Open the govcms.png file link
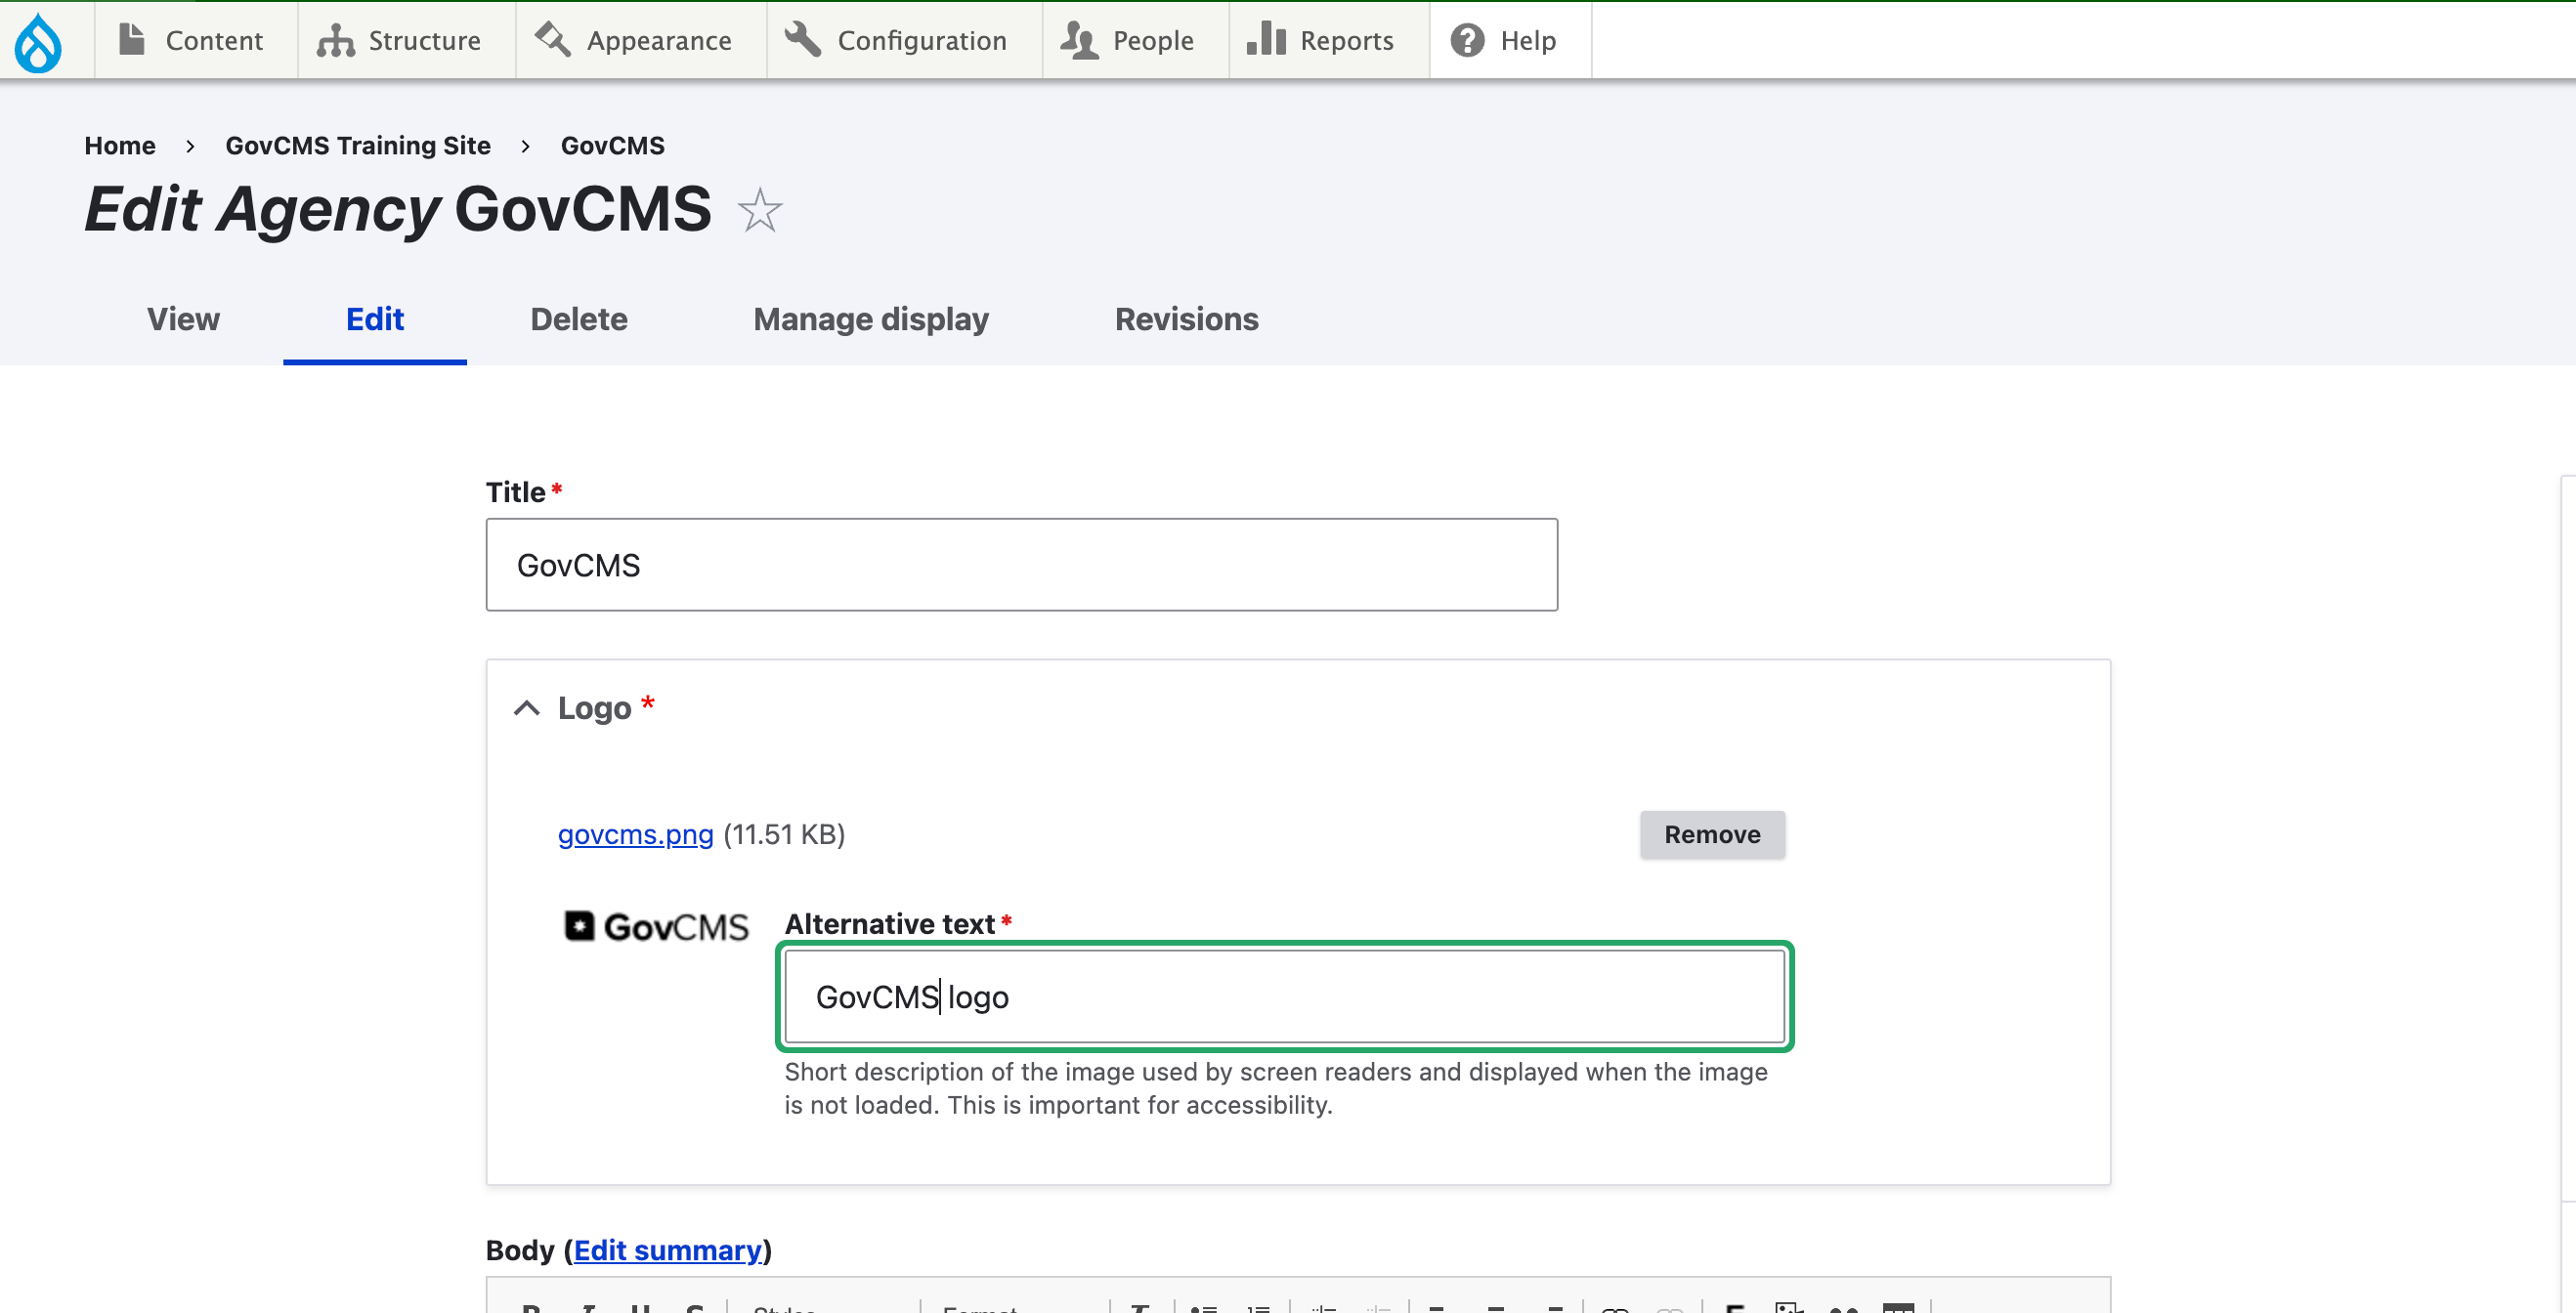Viewport: 2576px width, 1313px height. (635, 834)
